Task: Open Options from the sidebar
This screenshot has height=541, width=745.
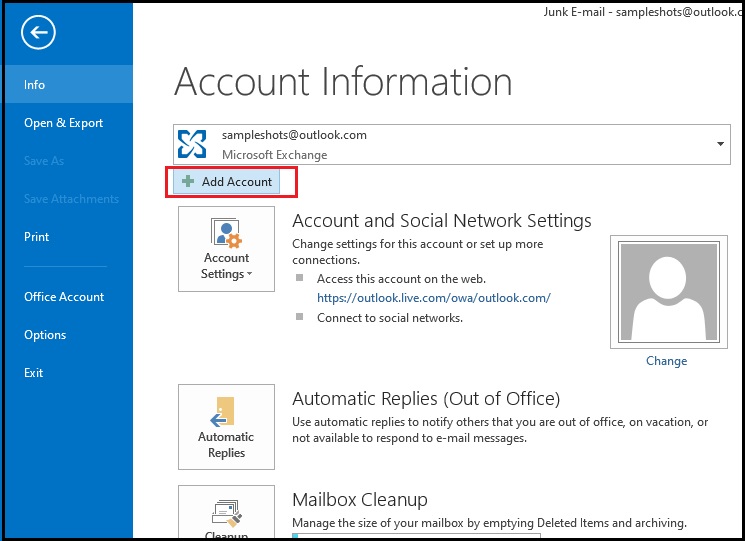Action: [45, 334]
